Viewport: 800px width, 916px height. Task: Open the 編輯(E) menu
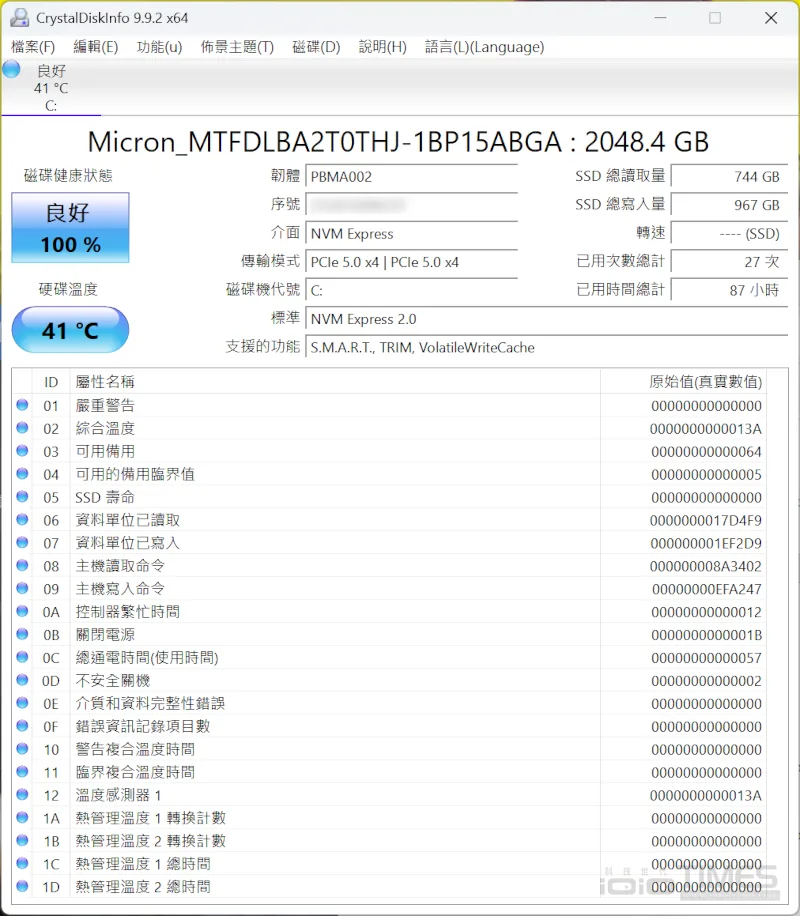click(95, 47)
